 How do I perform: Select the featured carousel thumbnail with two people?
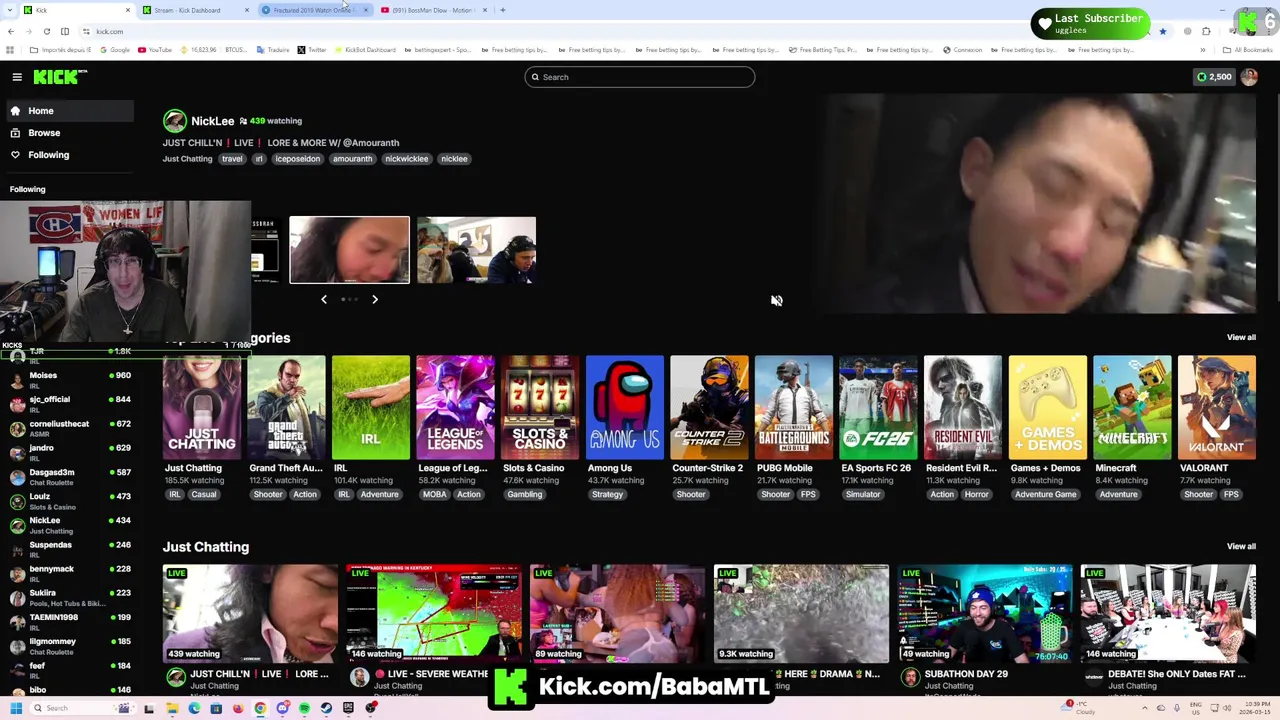pos(476,250)
